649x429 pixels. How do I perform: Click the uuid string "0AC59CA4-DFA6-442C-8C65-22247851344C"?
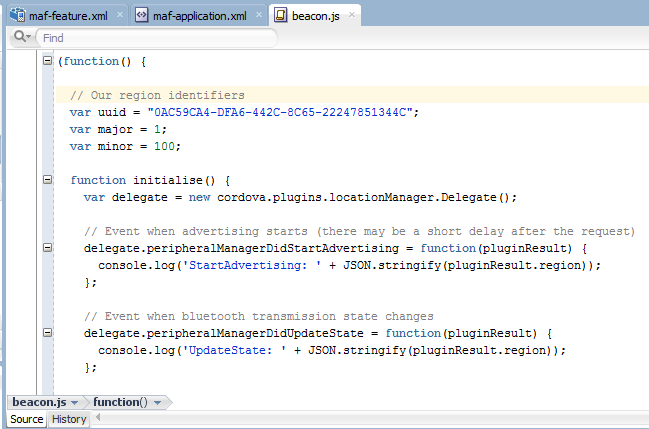pos(280,112)
